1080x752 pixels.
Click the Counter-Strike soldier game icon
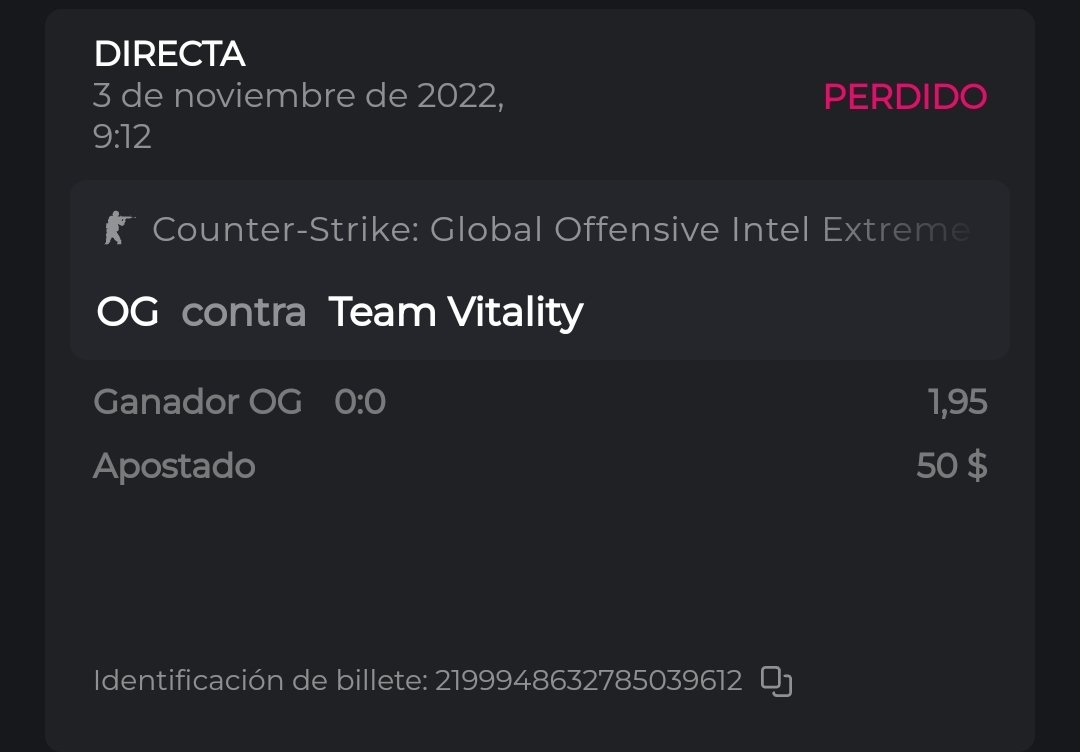click(x=119, y=229)
